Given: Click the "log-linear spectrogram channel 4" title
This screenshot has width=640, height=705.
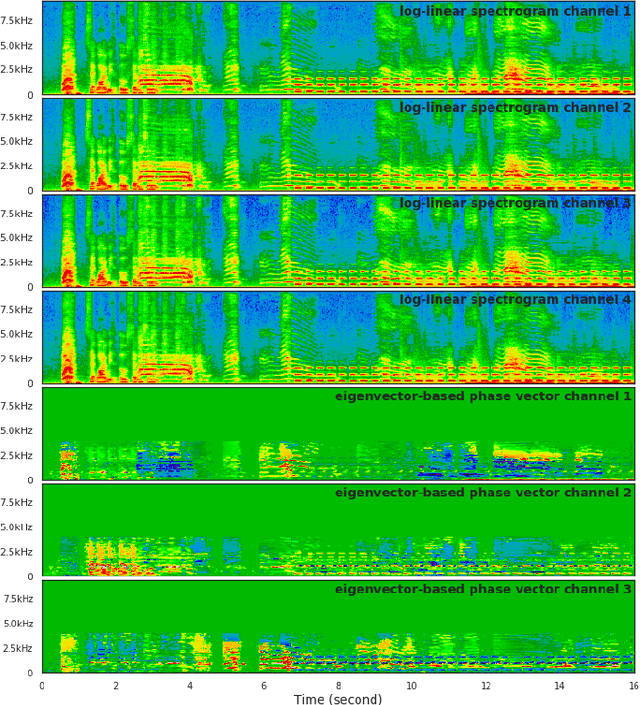Looking at the screenshot, I should click(x=515, y=300).
